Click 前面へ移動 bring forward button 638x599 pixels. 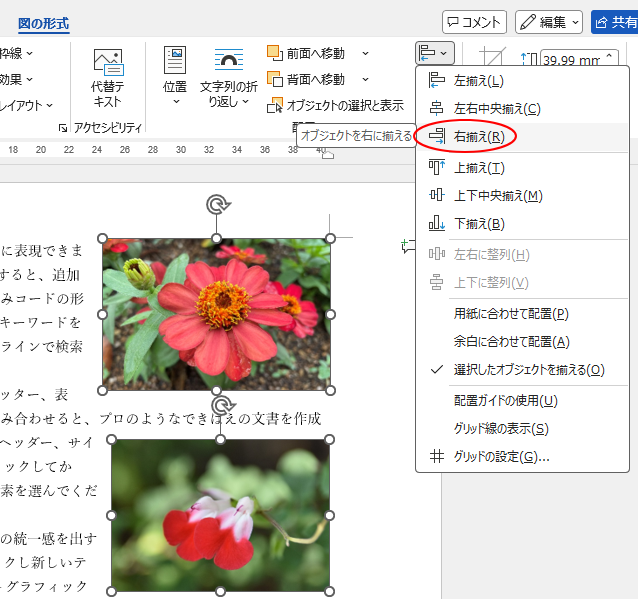coord(306,53)
